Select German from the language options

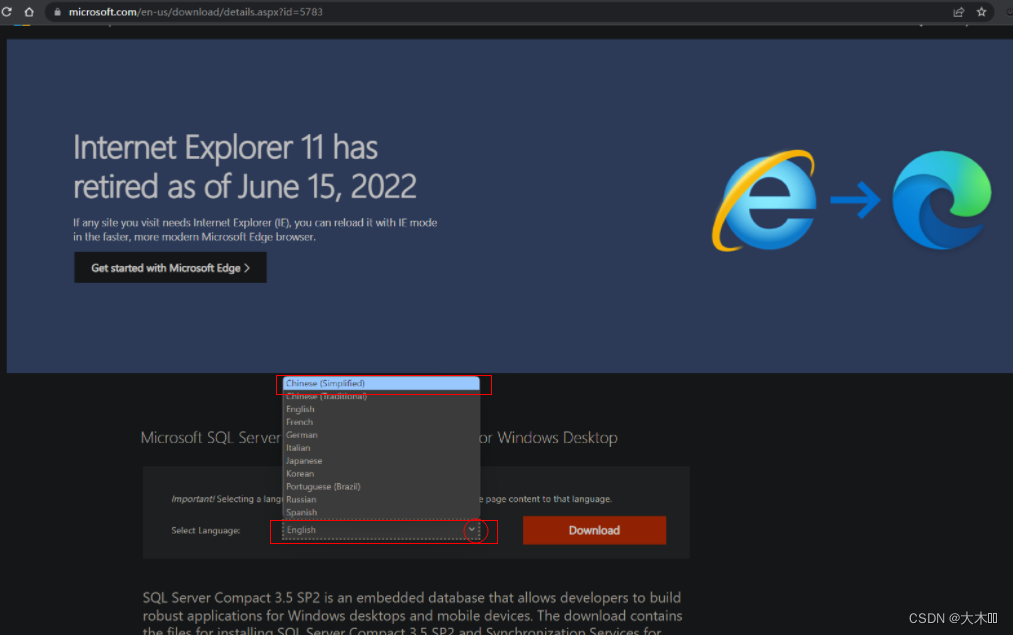(381, 435)
